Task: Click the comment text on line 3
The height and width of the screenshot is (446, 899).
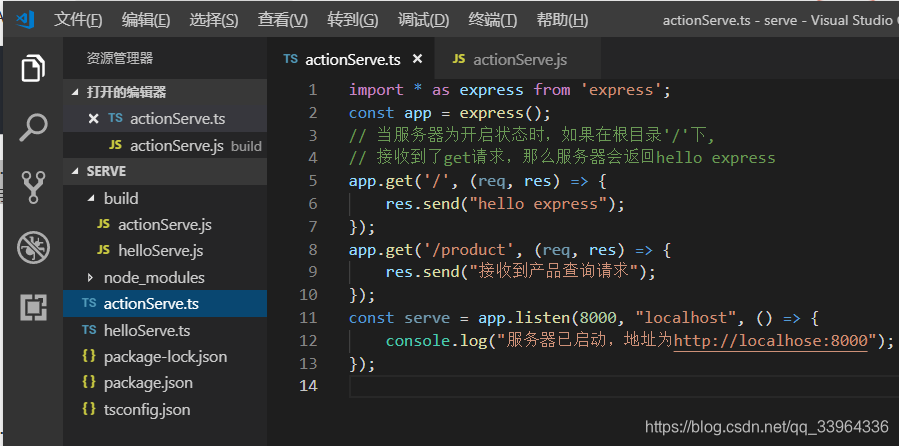Action: pos(532,135)
